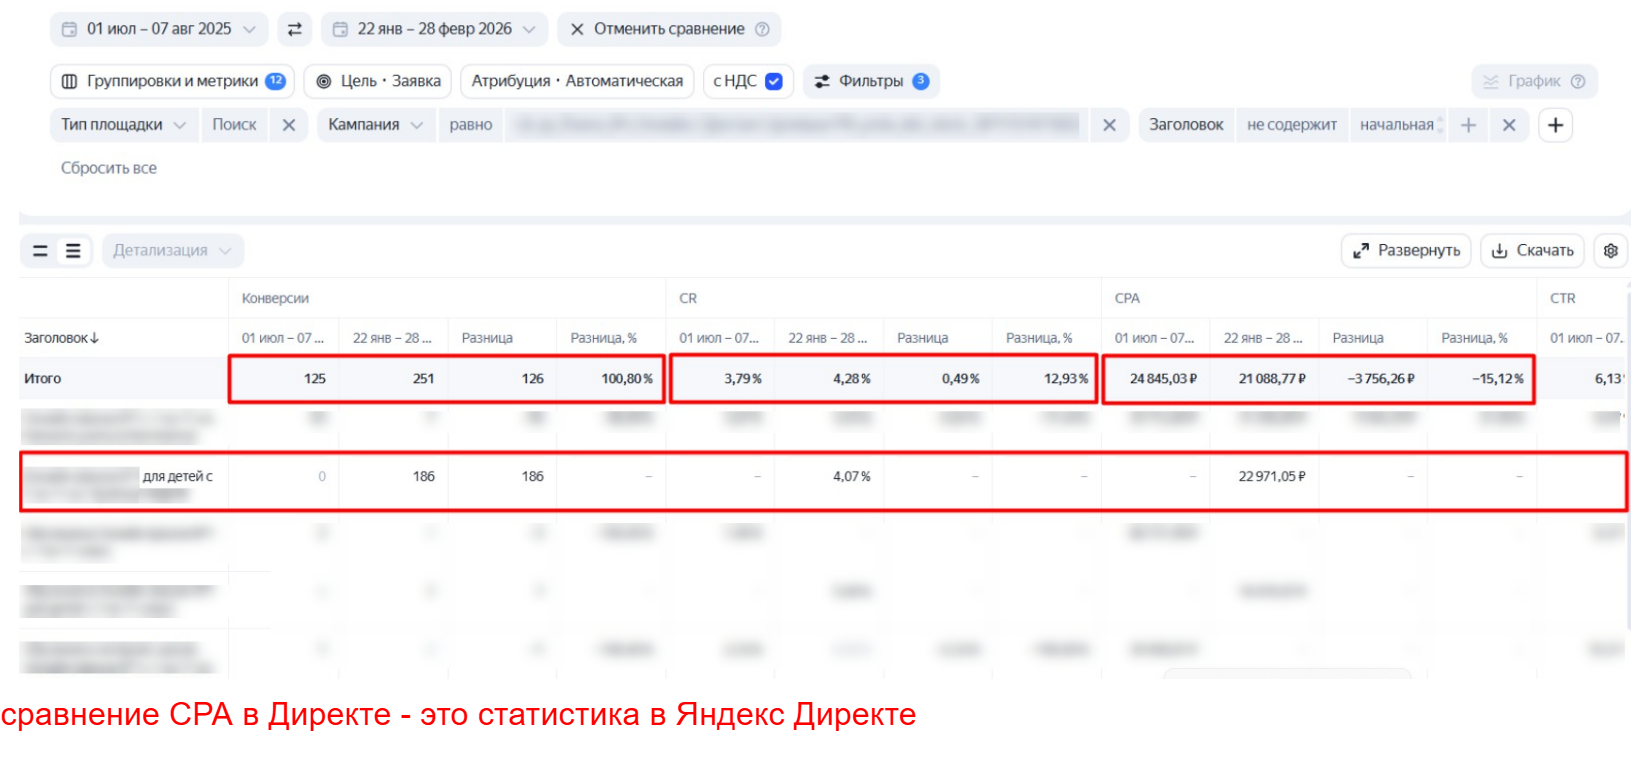Click Конверсии column group header
The width and height of the screenshot is (1647, 760).
tap(275, 298)
